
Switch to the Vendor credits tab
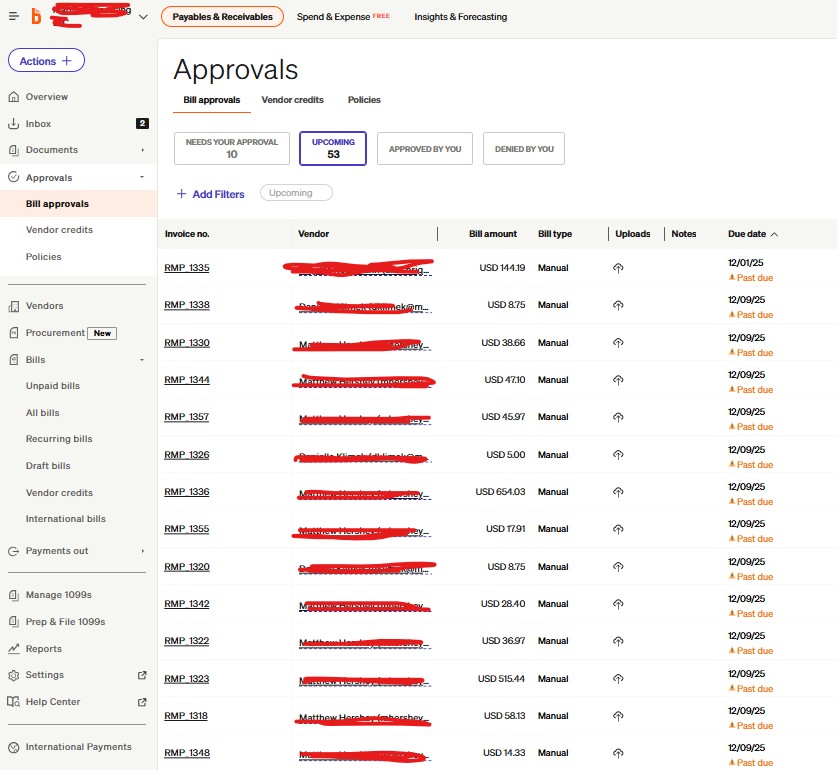point(294,100)
